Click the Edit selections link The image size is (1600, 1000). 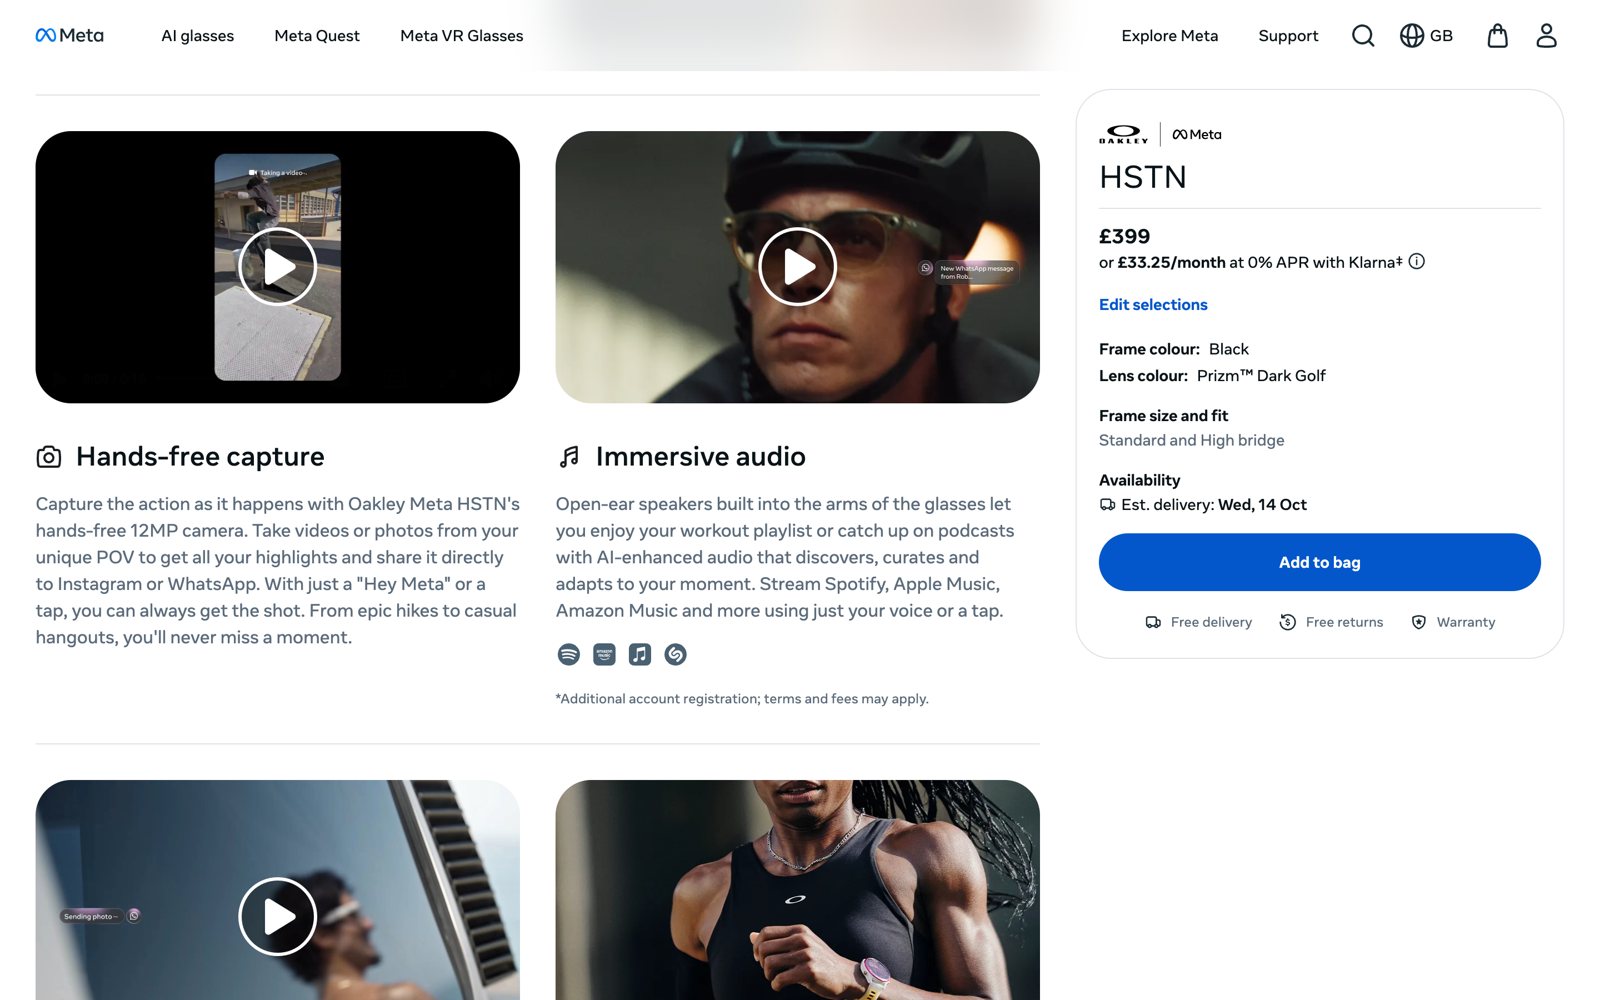pyautogui.click(x=1153, y=305)
